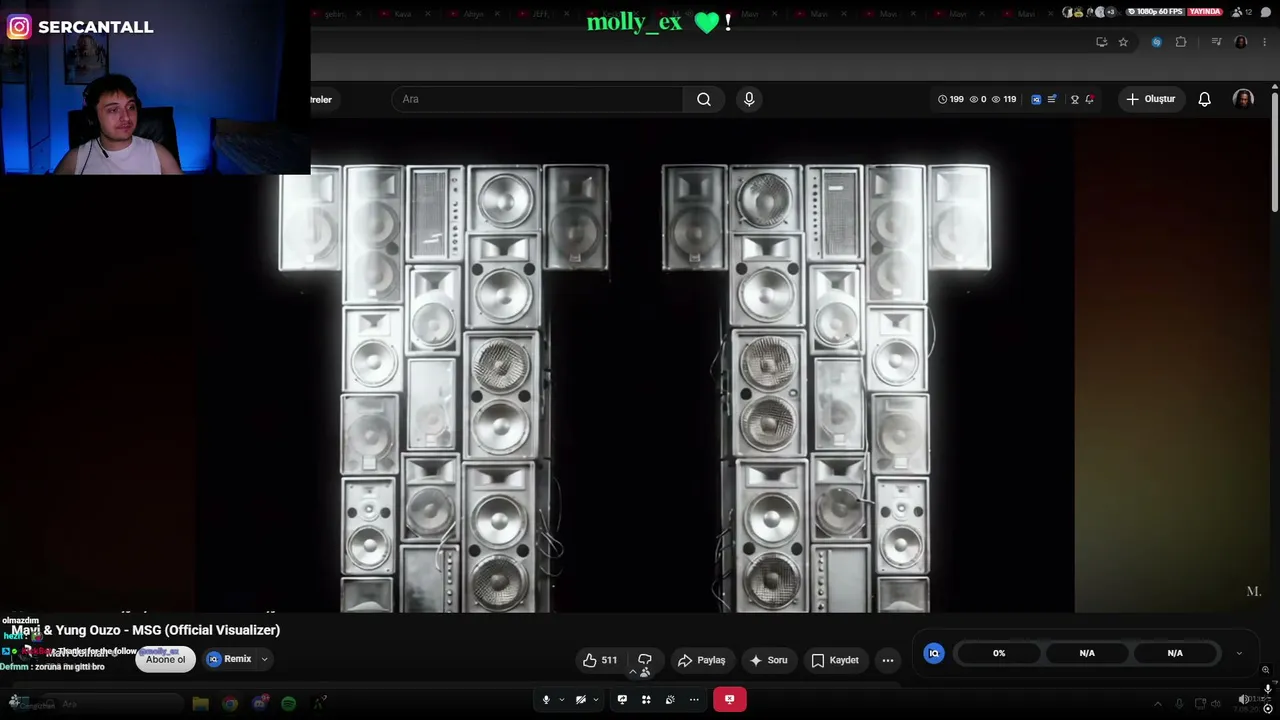Image resolution: width=1280 pixels, height=720 pixels.
Task: Open Chrome from the taskbar
Action: coord(230,703)
